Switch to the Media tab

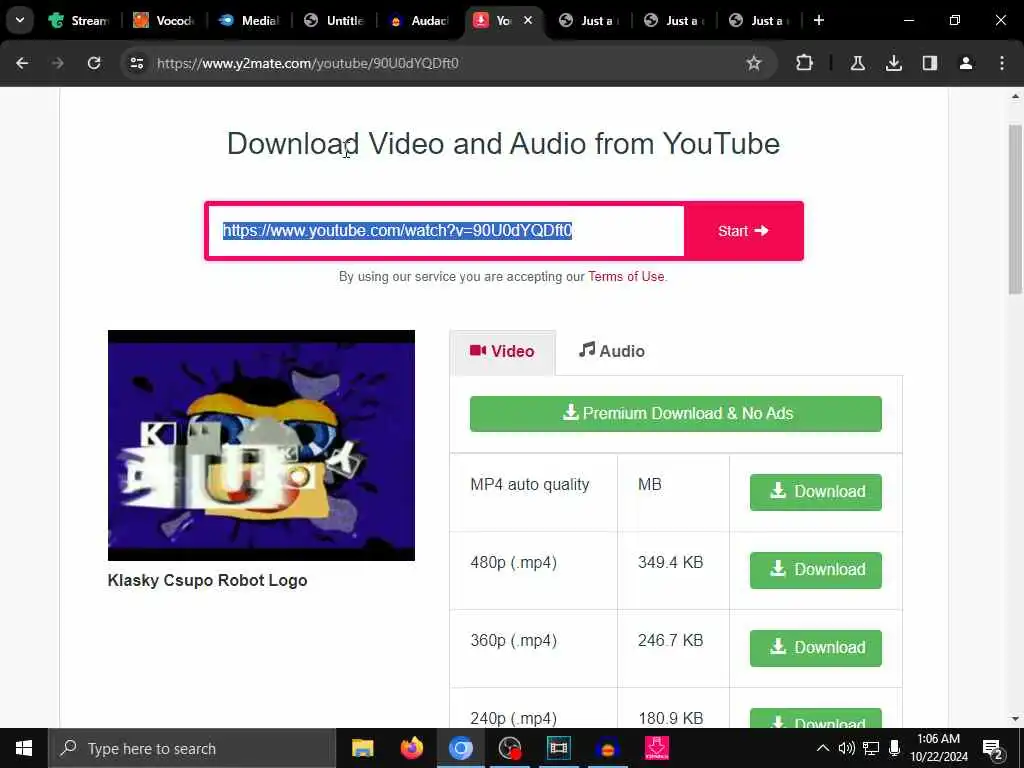[x=249, y=20]
